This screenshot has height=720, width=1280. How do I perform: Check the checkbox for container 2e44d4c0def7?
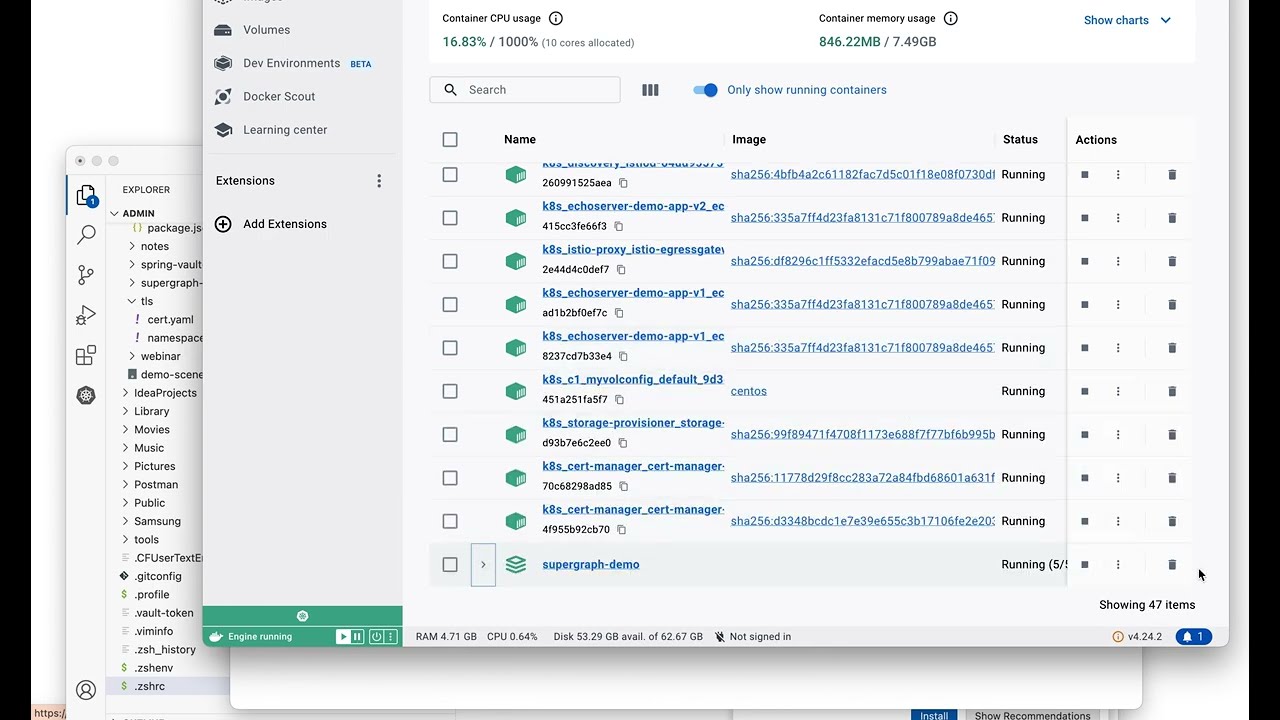pos(450,261)
